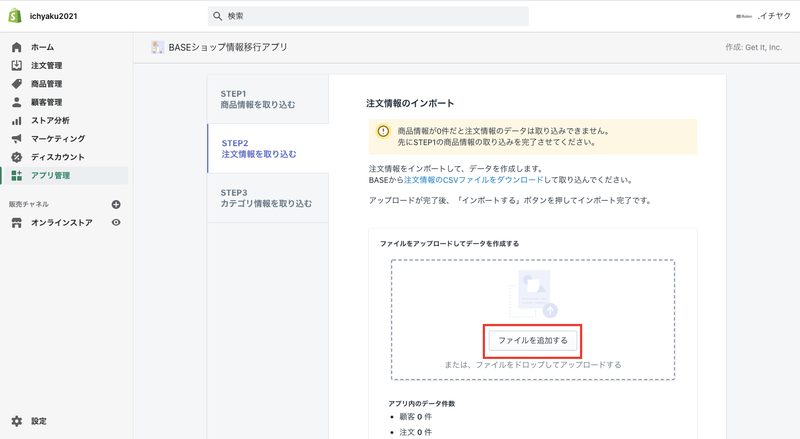Click the ichyaku2021 store name

click(x=54, y=16)
